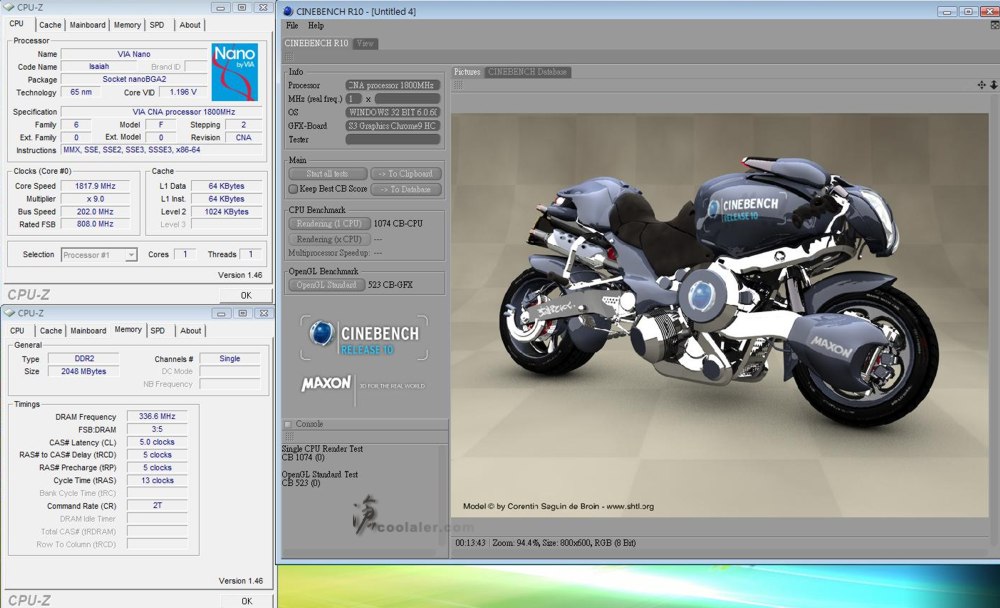Click the OS field in Cinebench Info

[x=393, y=112]
